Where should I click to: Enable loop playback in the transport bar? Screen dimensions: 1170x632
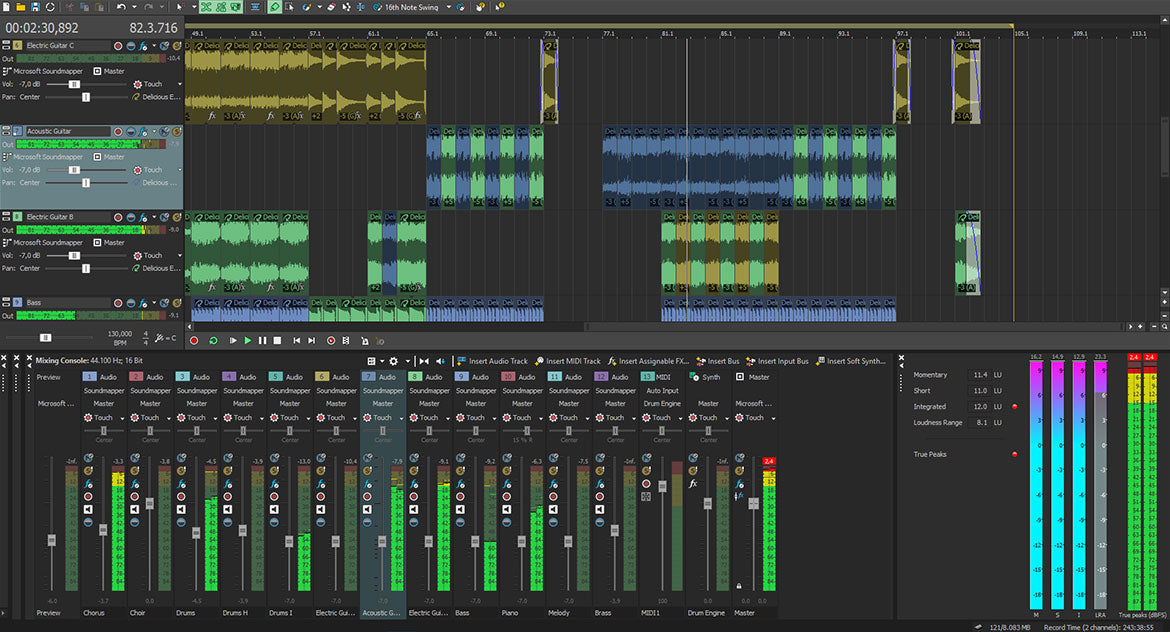coord(212,340)
